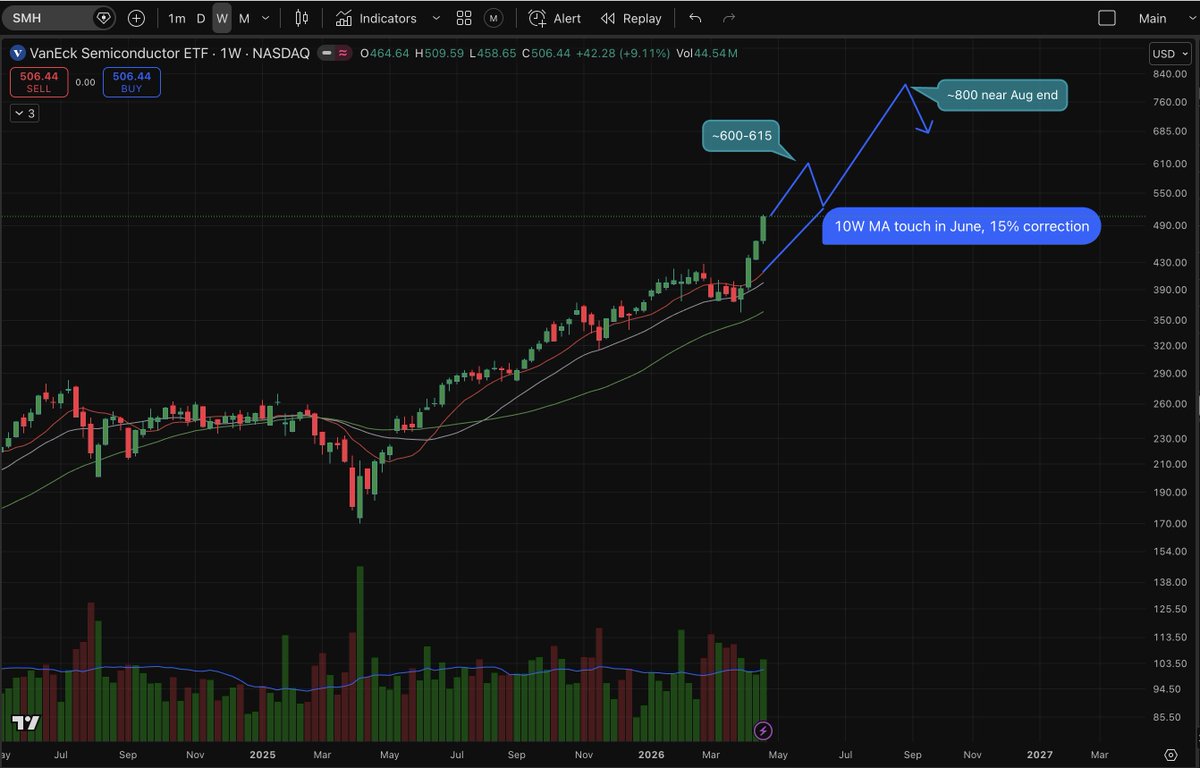The image size is (1200, 768).
Task: Expand the timeframe interval dropdown arrow
Action: click(x=267, y=18)
